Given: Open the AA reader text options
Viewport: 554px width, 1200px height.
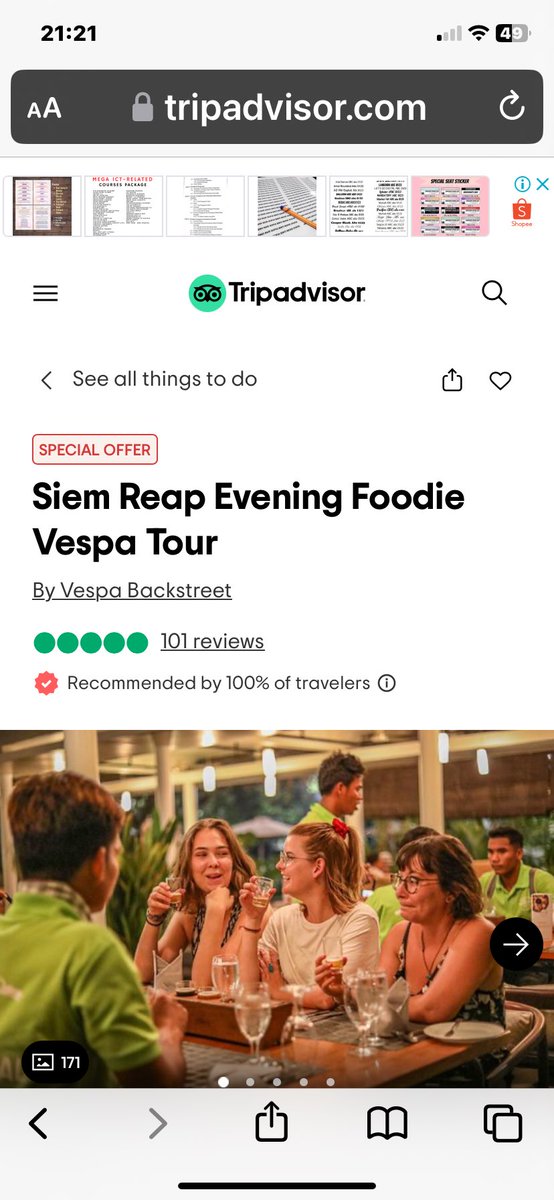Looking at the screenshot, I should pyautogui.click(x=44, y=108).
